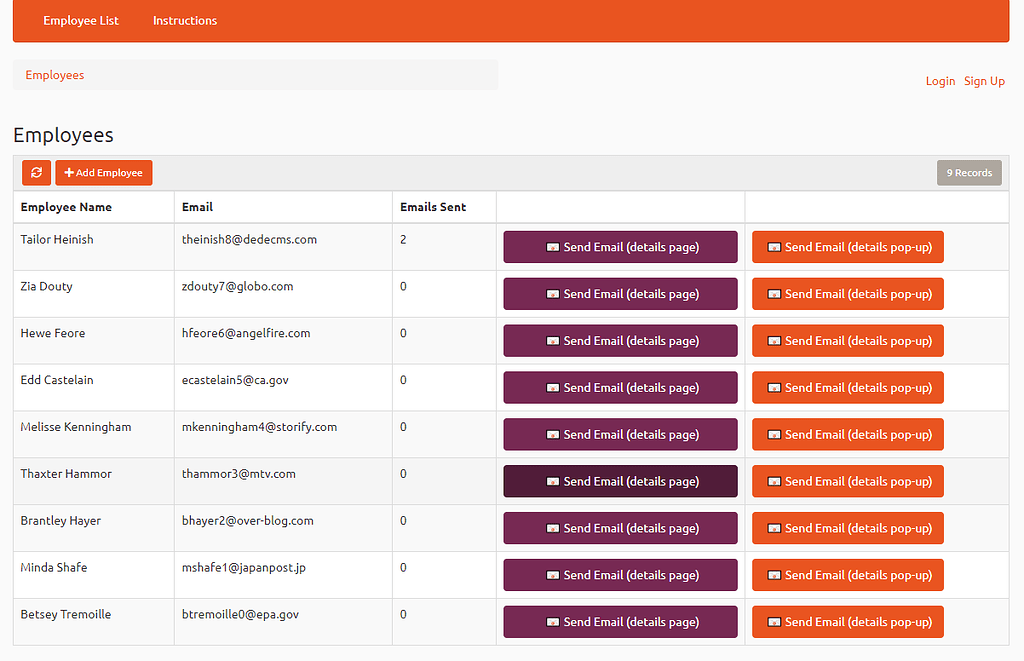Send Email via details page for Edd Castelain

pyautogui.click(x=620, y=387)
